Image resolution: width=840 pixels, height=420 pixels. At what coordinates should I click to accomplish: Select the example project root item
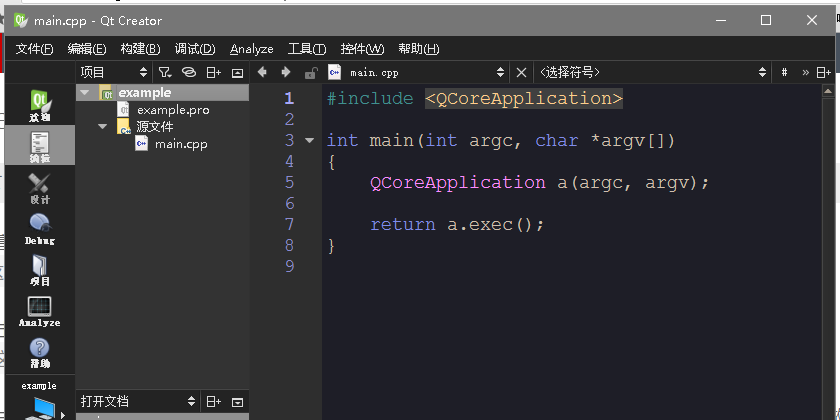145,93
